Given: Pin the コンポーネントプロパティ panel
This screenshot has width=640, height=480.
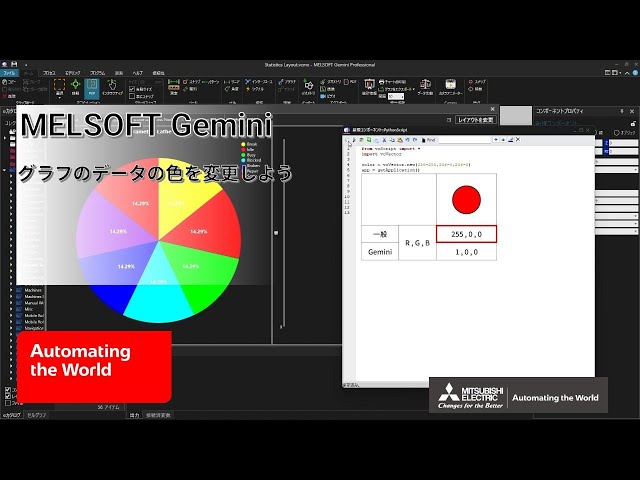Looking at the screenshot, I should click(x=622, y=111).
